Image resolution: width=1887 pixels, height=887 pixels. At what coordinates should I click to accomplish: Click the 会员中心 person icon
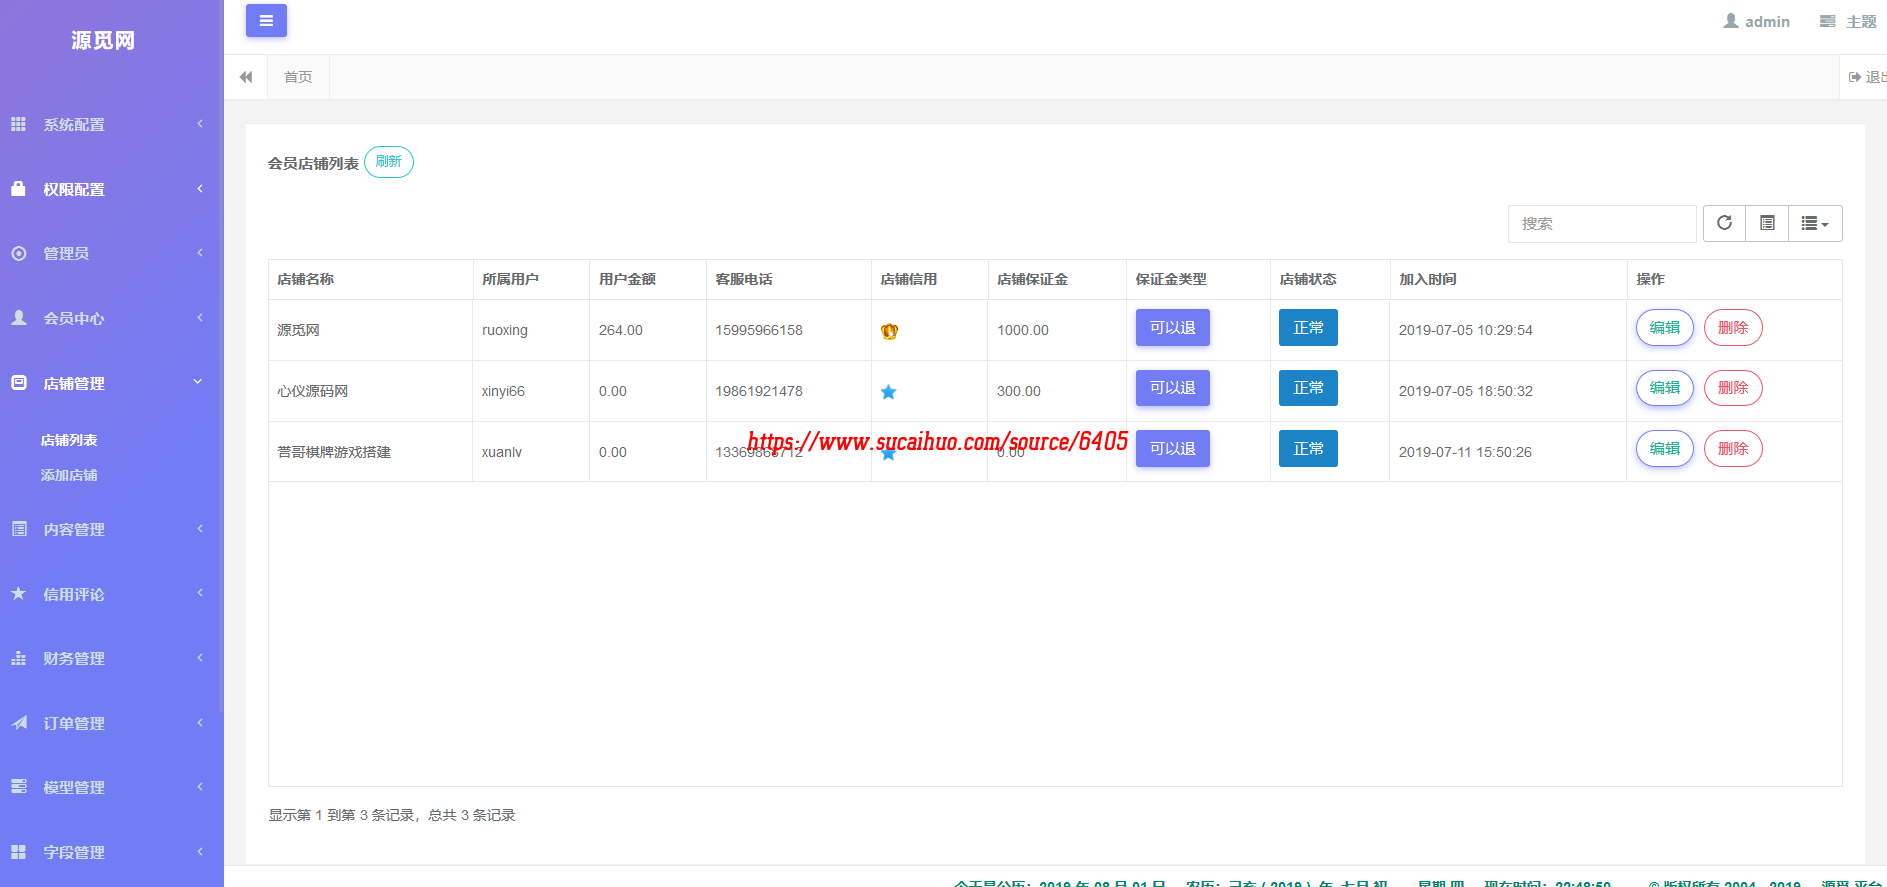pos(18,317)
